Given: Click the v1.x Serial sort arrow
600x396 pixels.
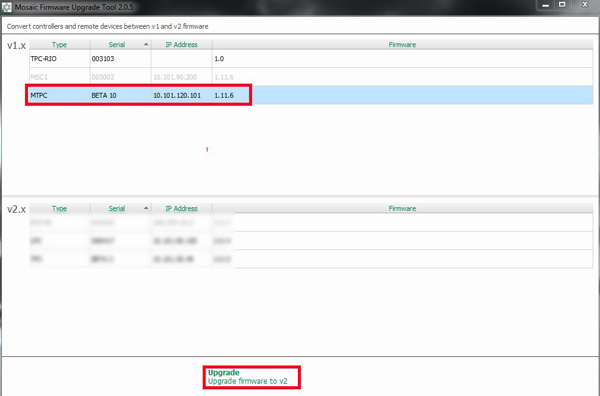Looking at the screenshot, I should coord(146,44).
